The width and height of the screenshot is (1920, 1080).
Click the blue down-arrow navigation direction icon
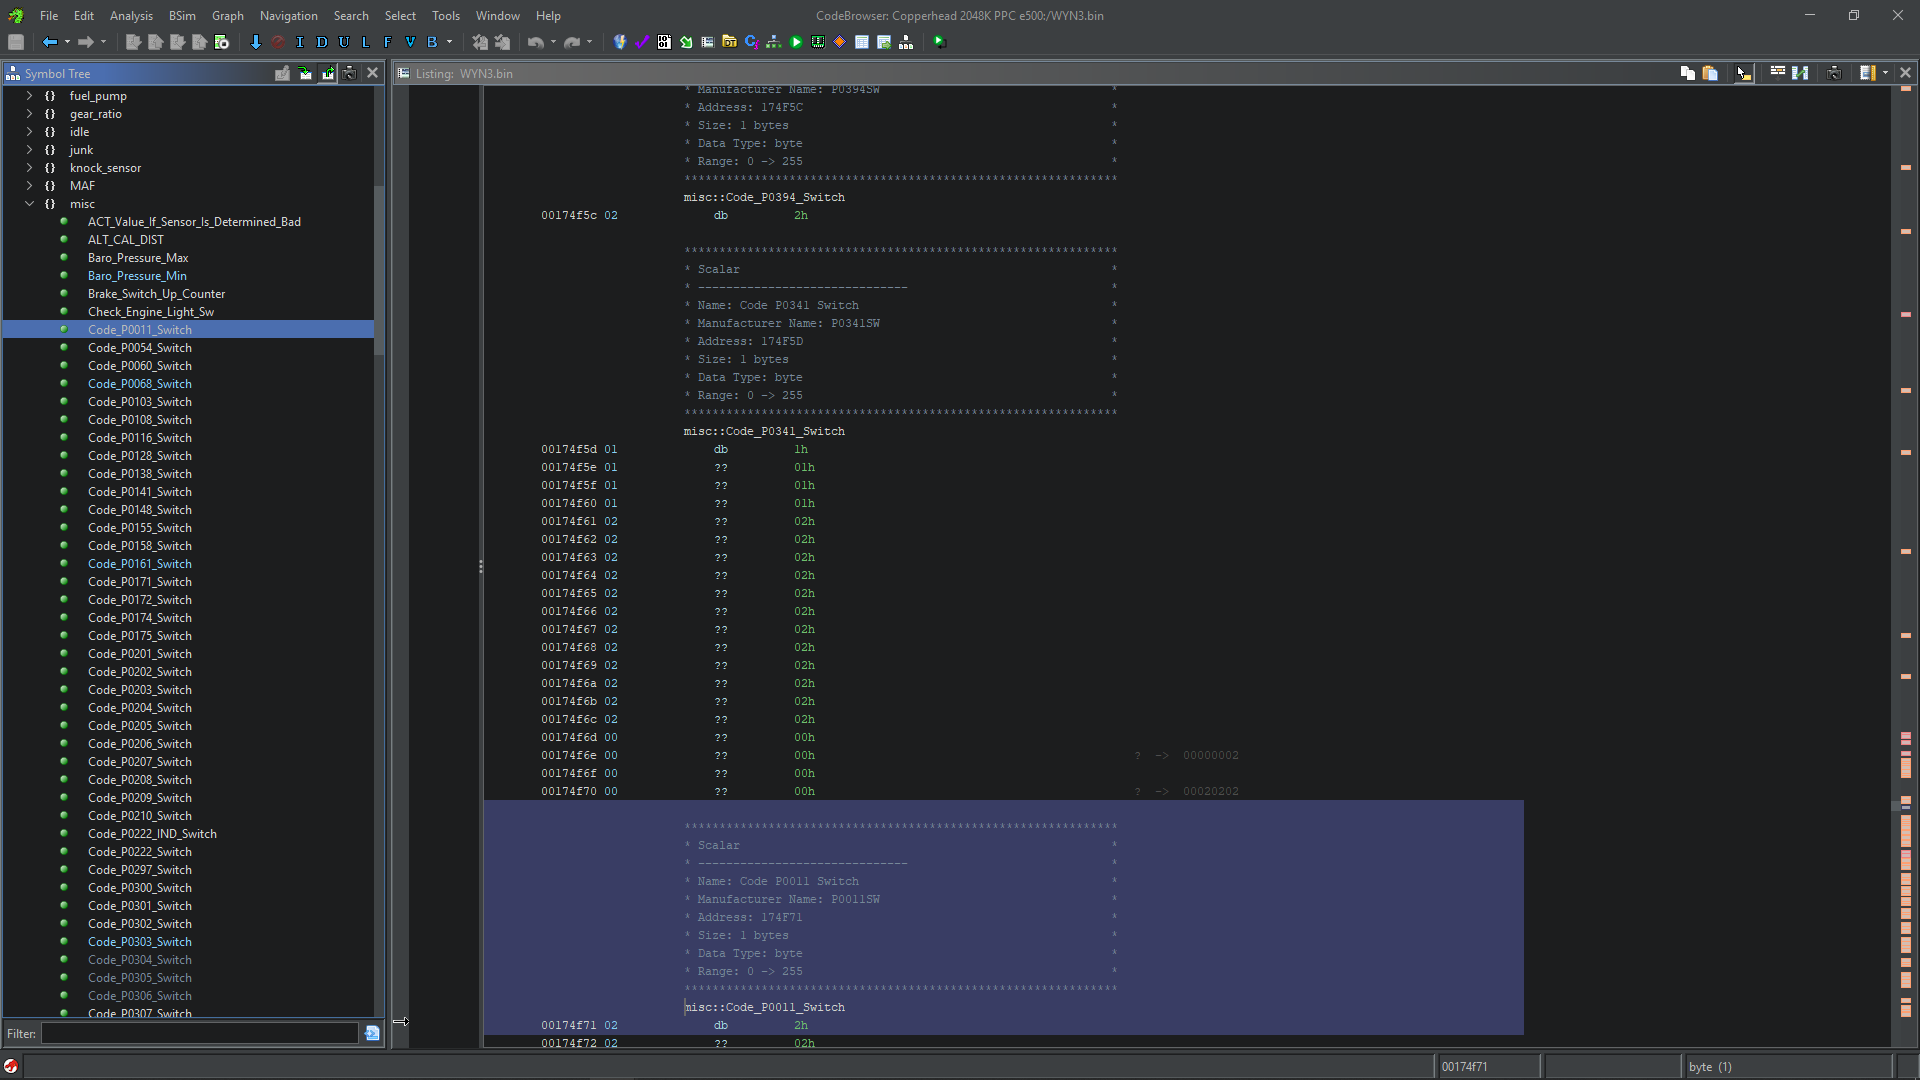click(x=256, y=42)
